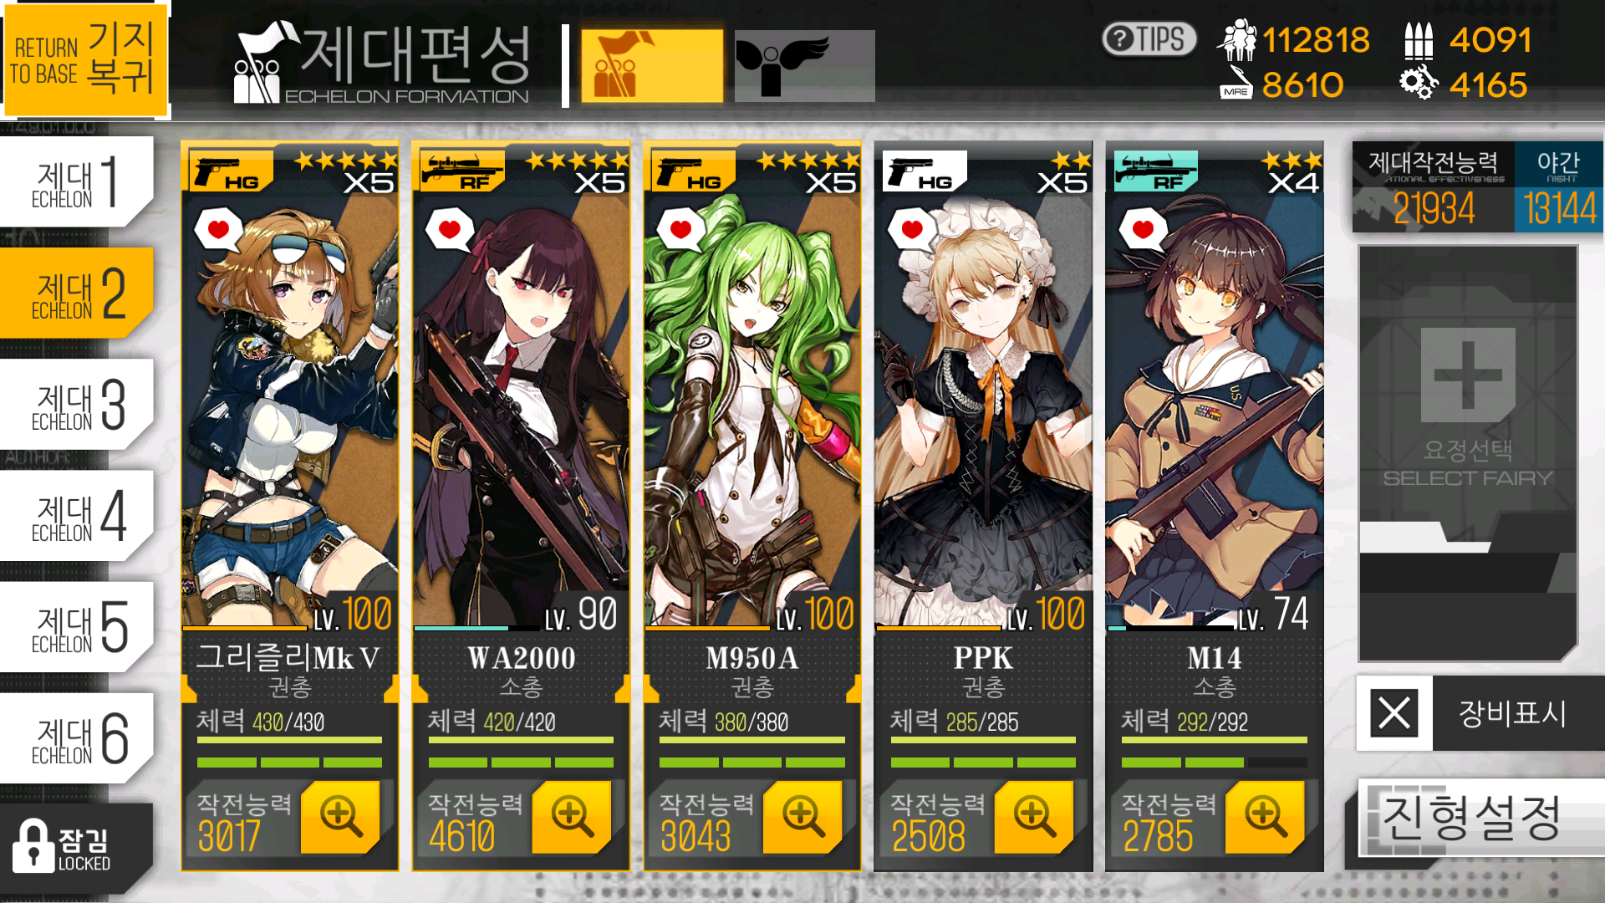
Task: Open the magnifier for 그리즐리Mk V stats
Action: tap(340, 817)
